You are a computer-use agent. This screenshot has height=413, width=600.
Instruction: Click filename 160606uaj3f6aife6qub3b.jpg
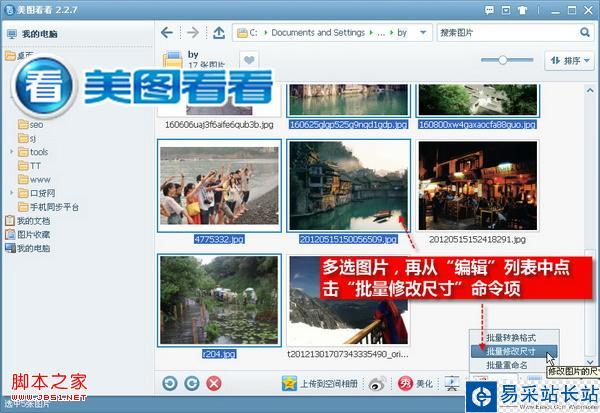[x=219, y=125]
